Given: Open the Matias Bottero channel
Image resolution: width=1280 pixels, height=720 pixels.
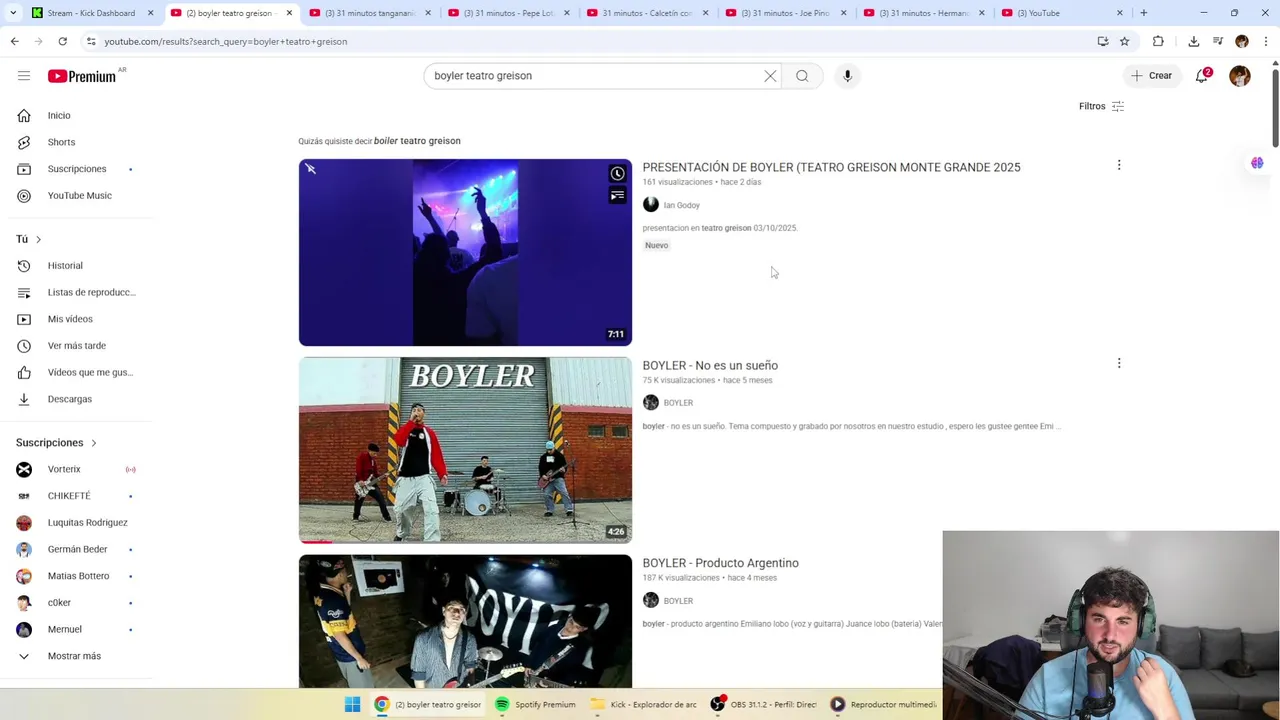Looking at the screenshot, I should click(x=76, y=576).
